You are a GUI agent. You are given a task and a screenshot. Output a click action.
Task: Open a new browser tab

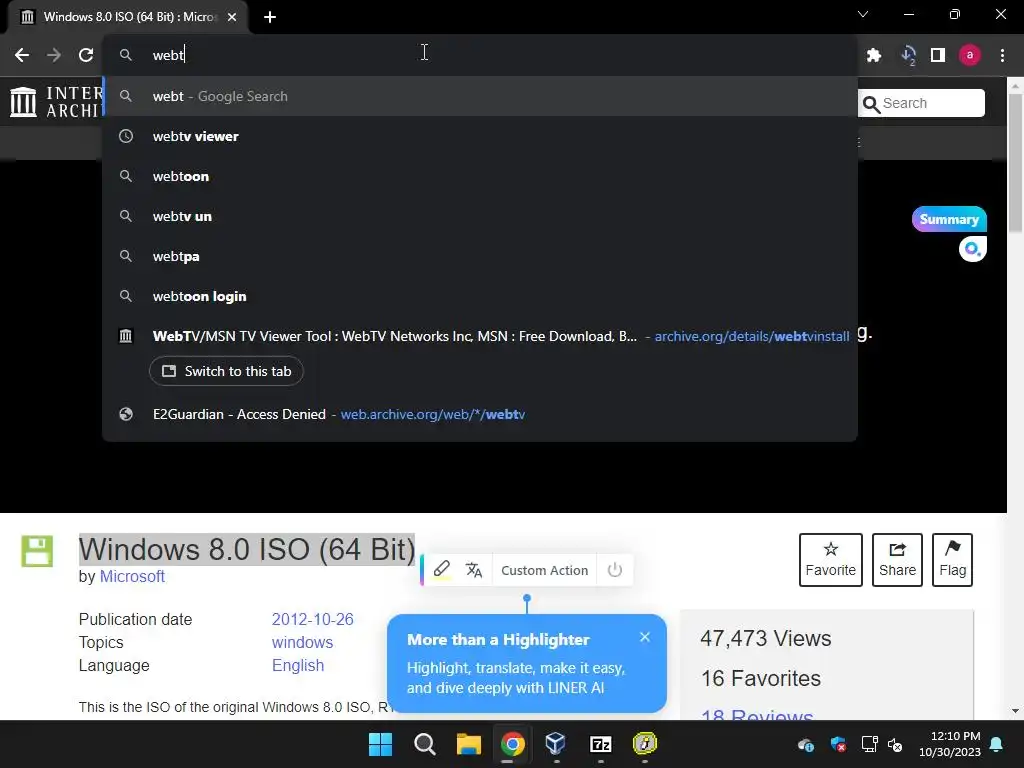tap(270, 17)
